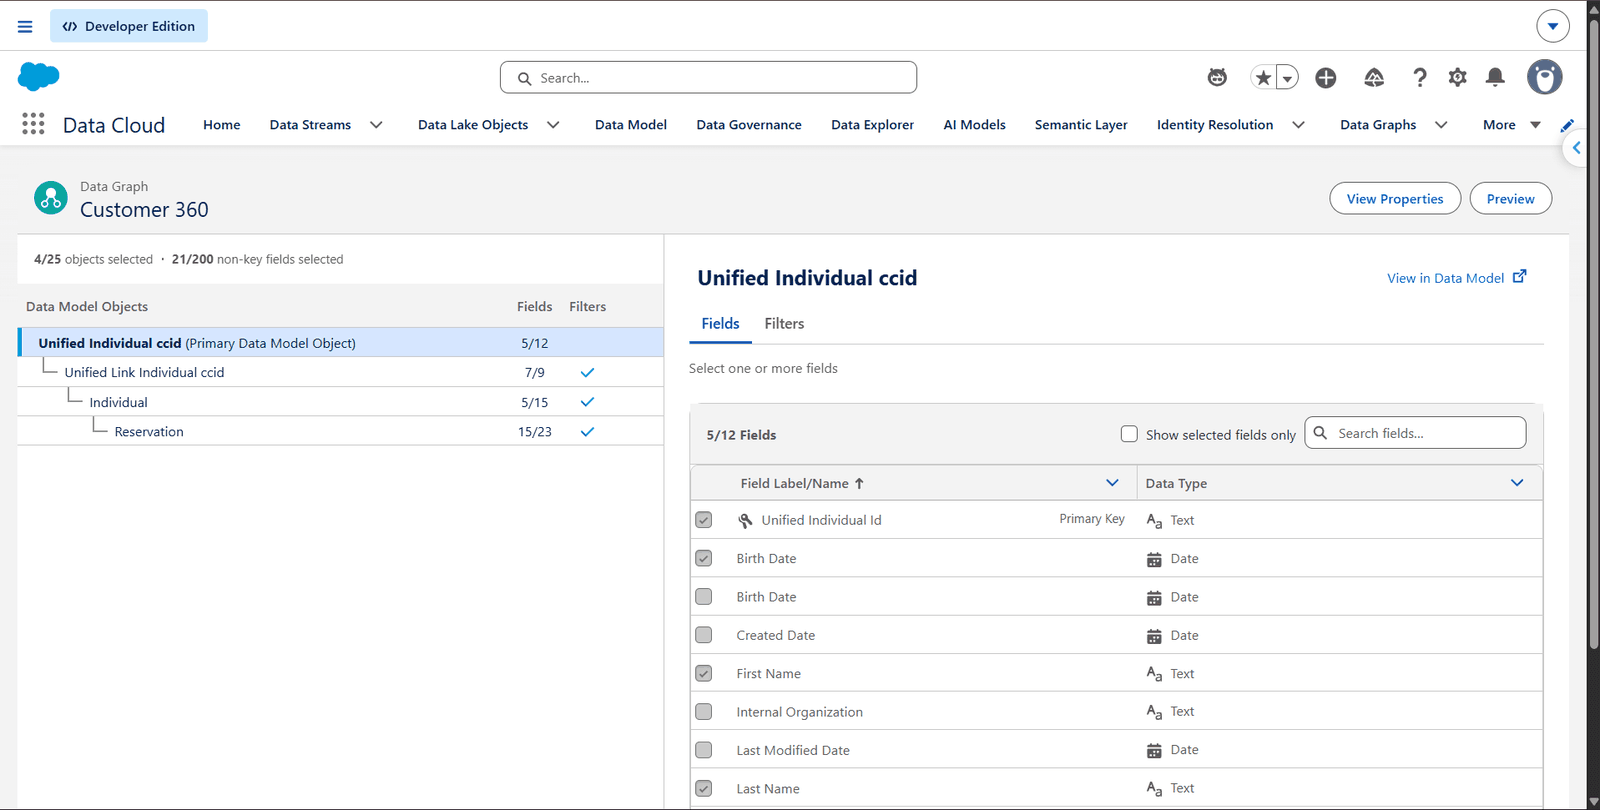Open the Notifications bell
Image resolution: width=1600 pixels, height=810 pixels.
[1495, 77]
